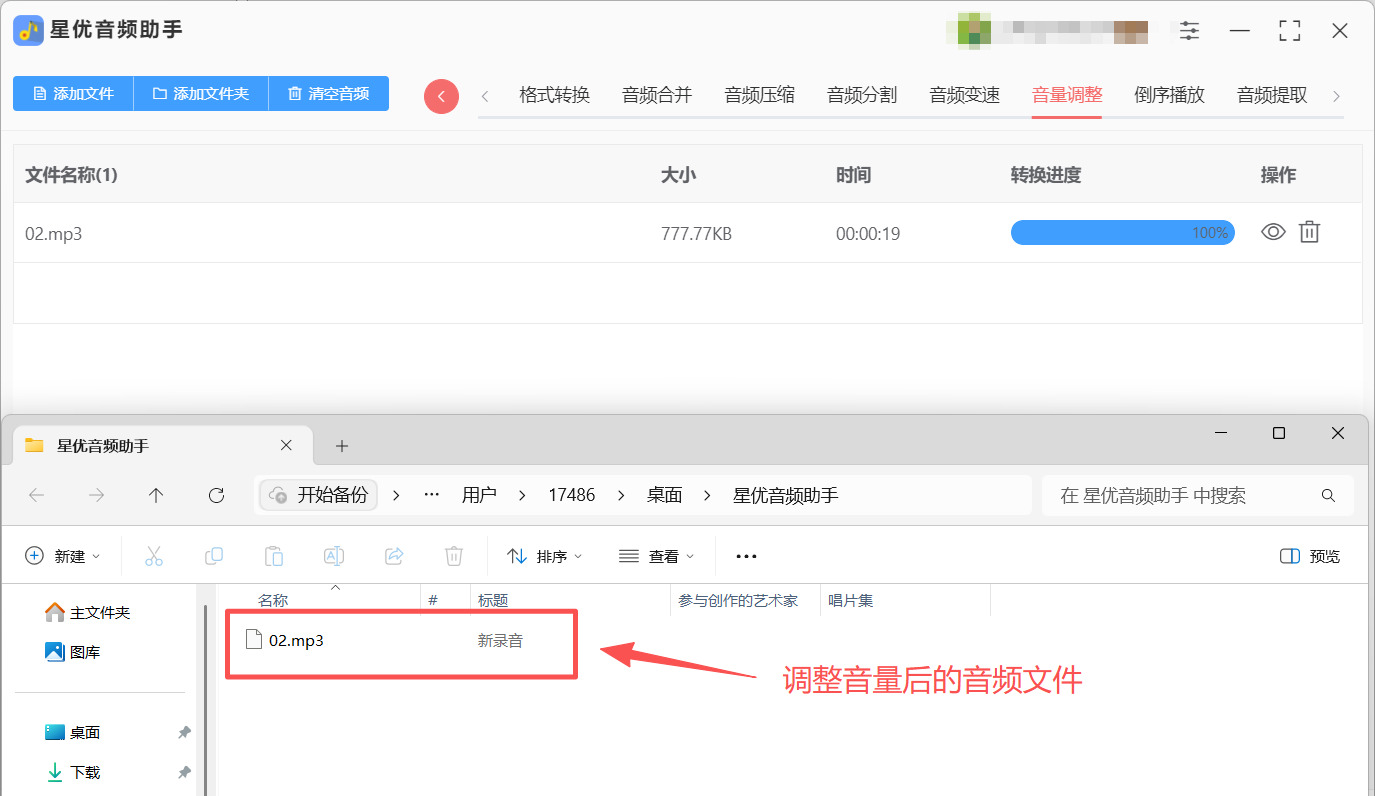Click the 777.77KB size value
This screenshot has height=796, width=1375.
point(696,234)
